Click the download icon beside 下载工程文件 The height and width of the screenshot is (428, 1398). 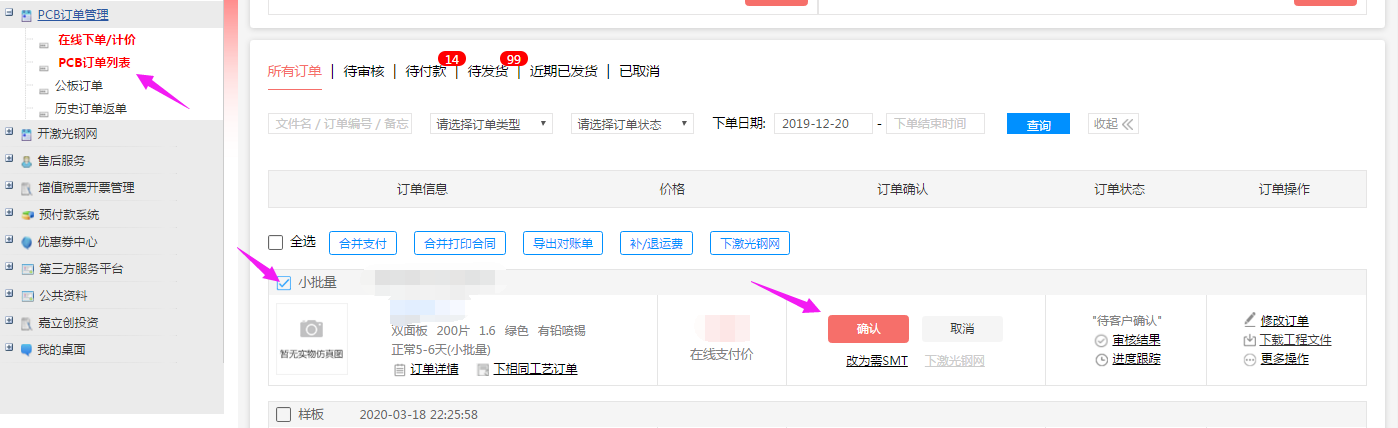(1249, 340)
